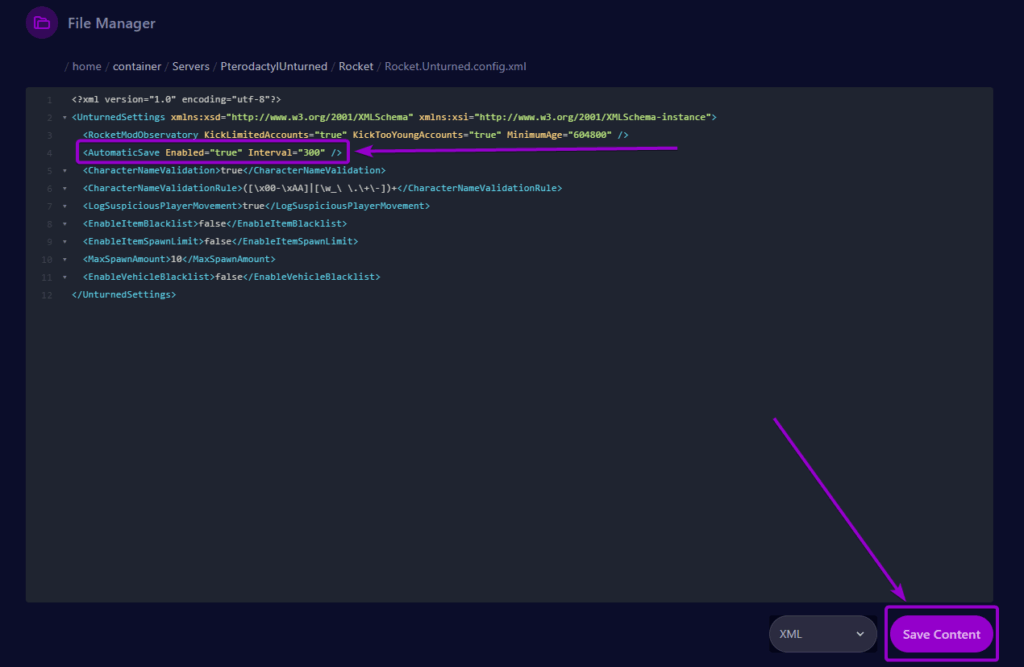
Task: Click line number 4 in the gutter
Action: [49, 153]
